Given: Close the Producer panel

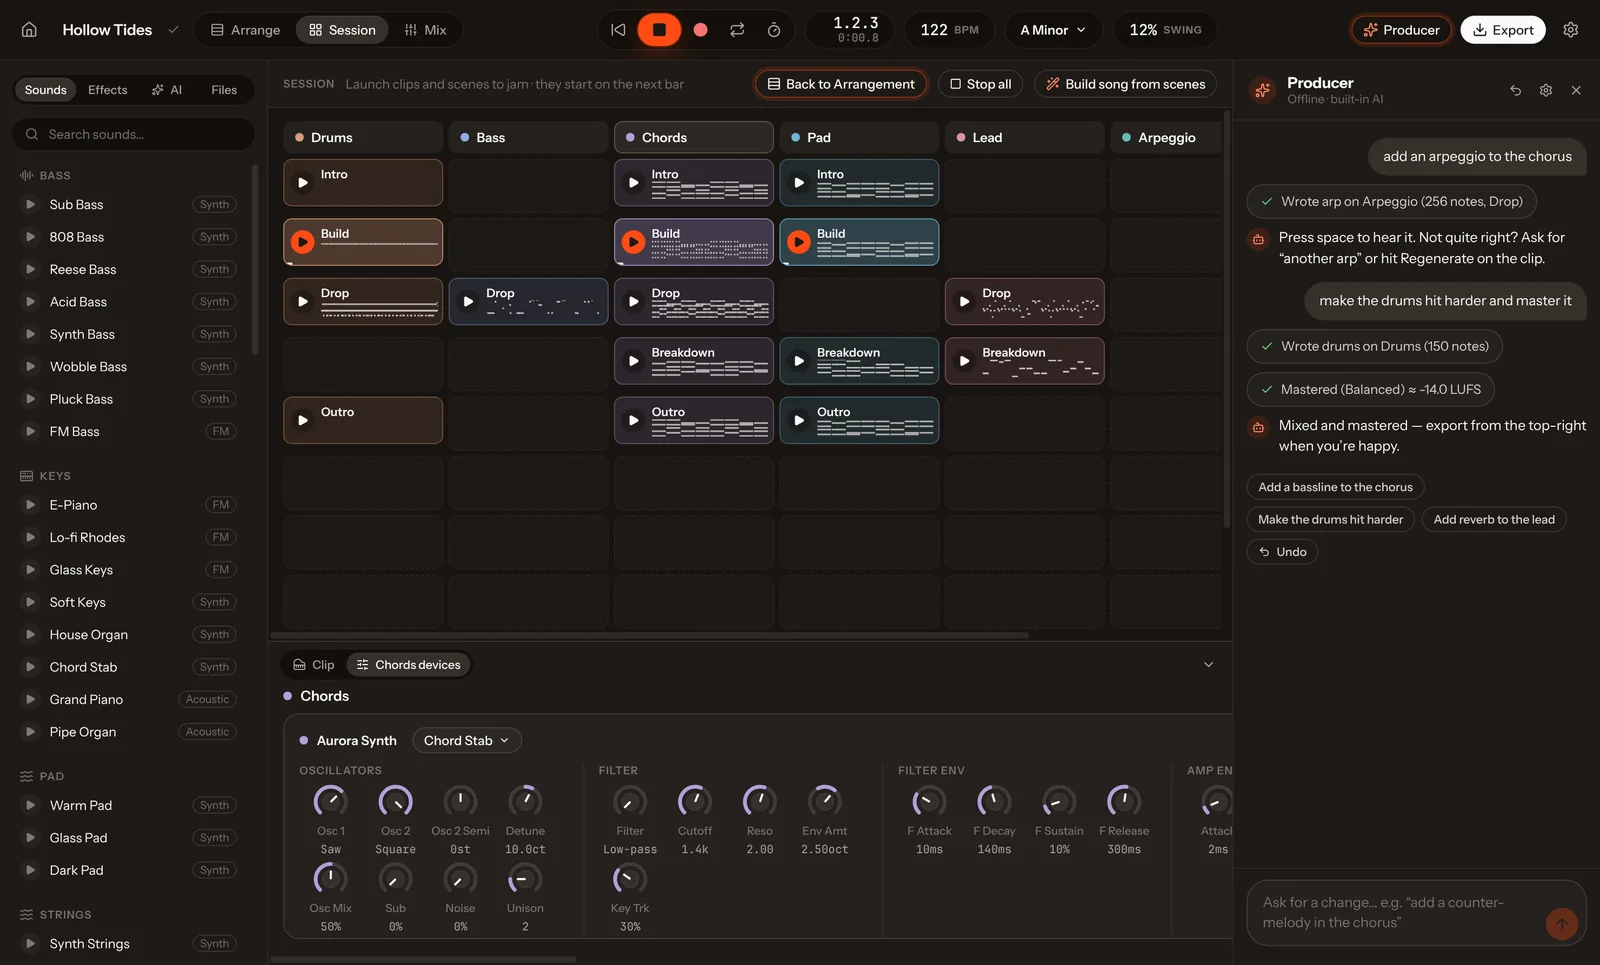Looking at the screenshot, I should point(1576,90).
